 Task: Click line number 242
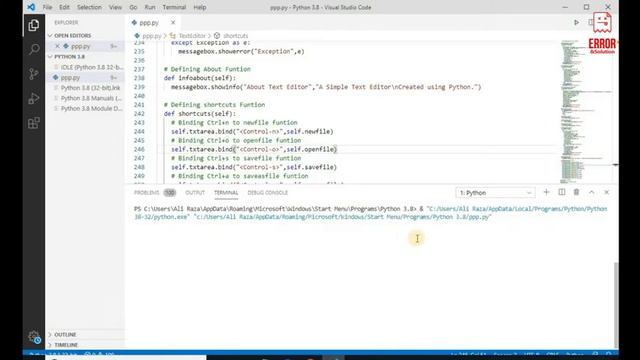[139, 114]
